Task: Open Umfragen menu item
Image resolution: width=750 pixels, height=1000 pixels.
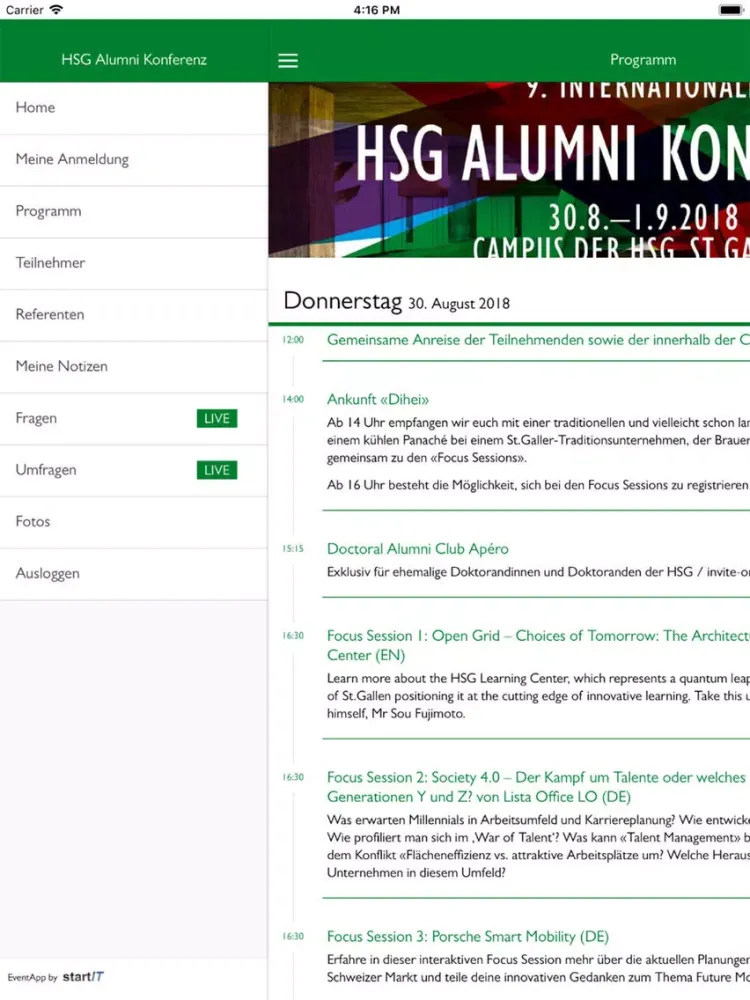Action: tap(134, 470)
